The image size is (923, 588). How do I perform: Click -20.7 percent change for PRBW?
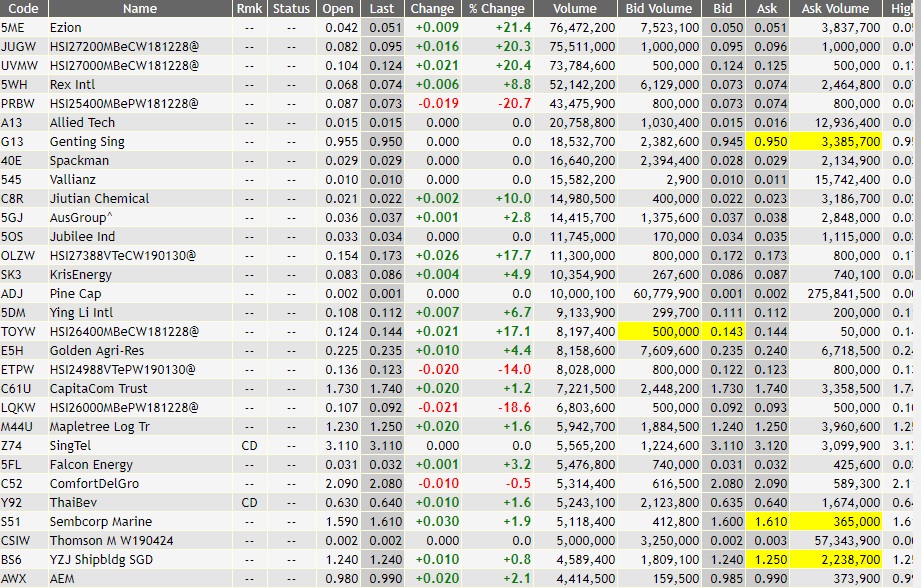pos(514,104)
